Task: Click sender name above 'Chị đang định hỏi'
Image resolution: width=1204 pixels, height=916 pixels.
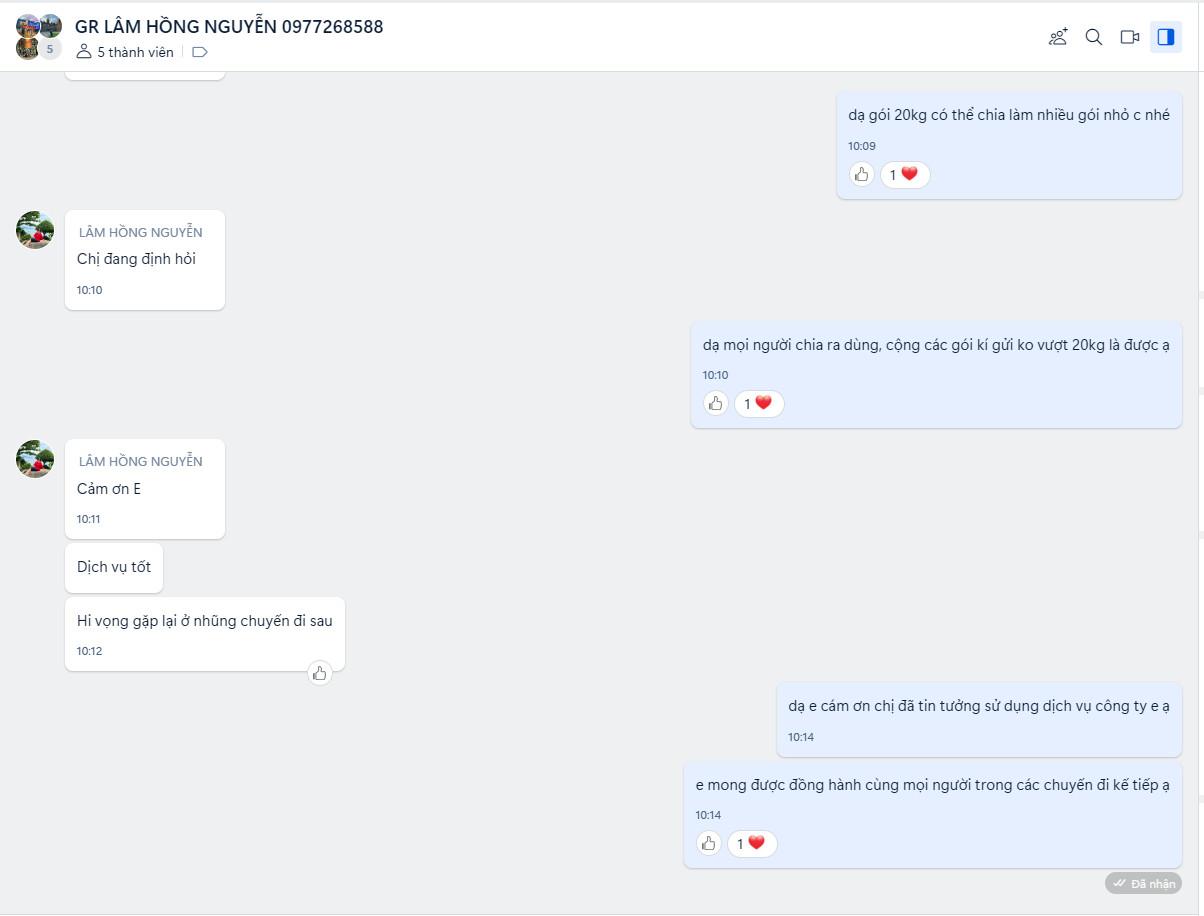Action: (141, 232)
